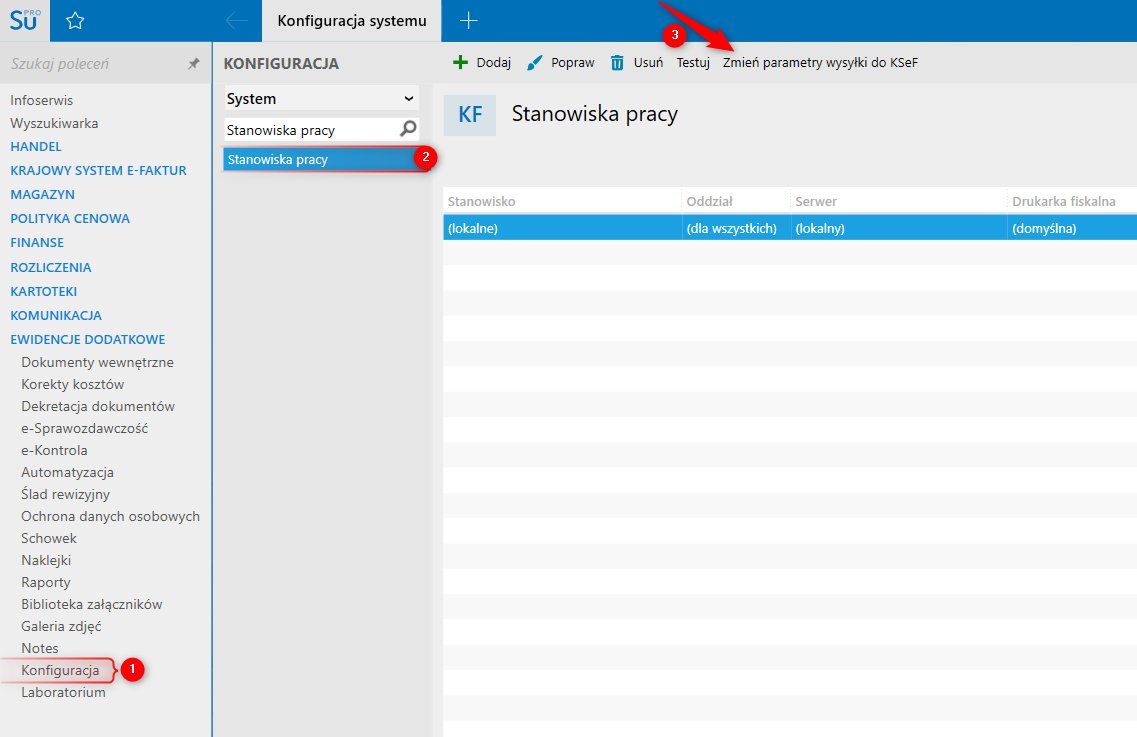Expand the POLITYKA CENOWA module

pos(70,218)
